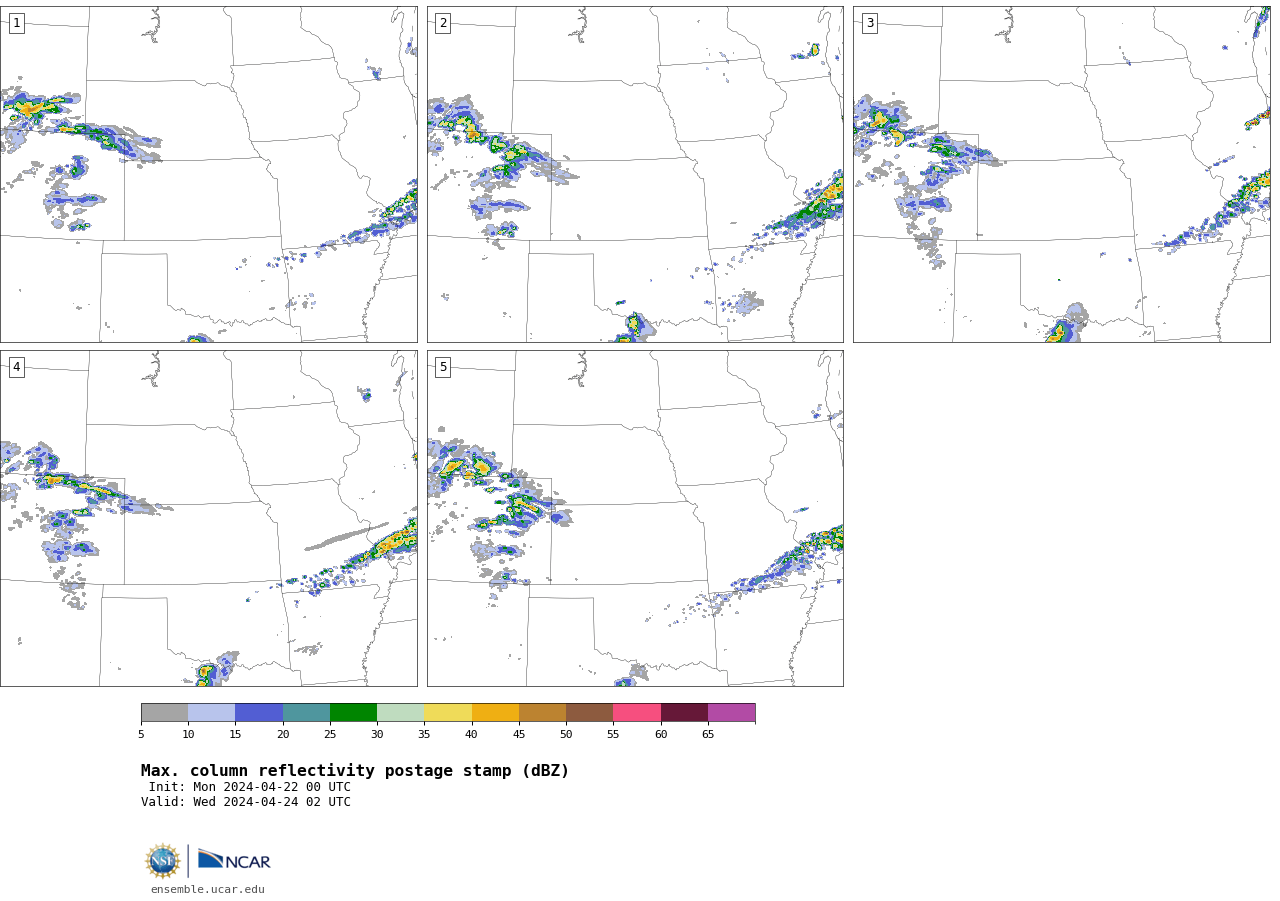Open ensemble member 4 reflectivity map
Screen dimensions: 1280x901
208,518
